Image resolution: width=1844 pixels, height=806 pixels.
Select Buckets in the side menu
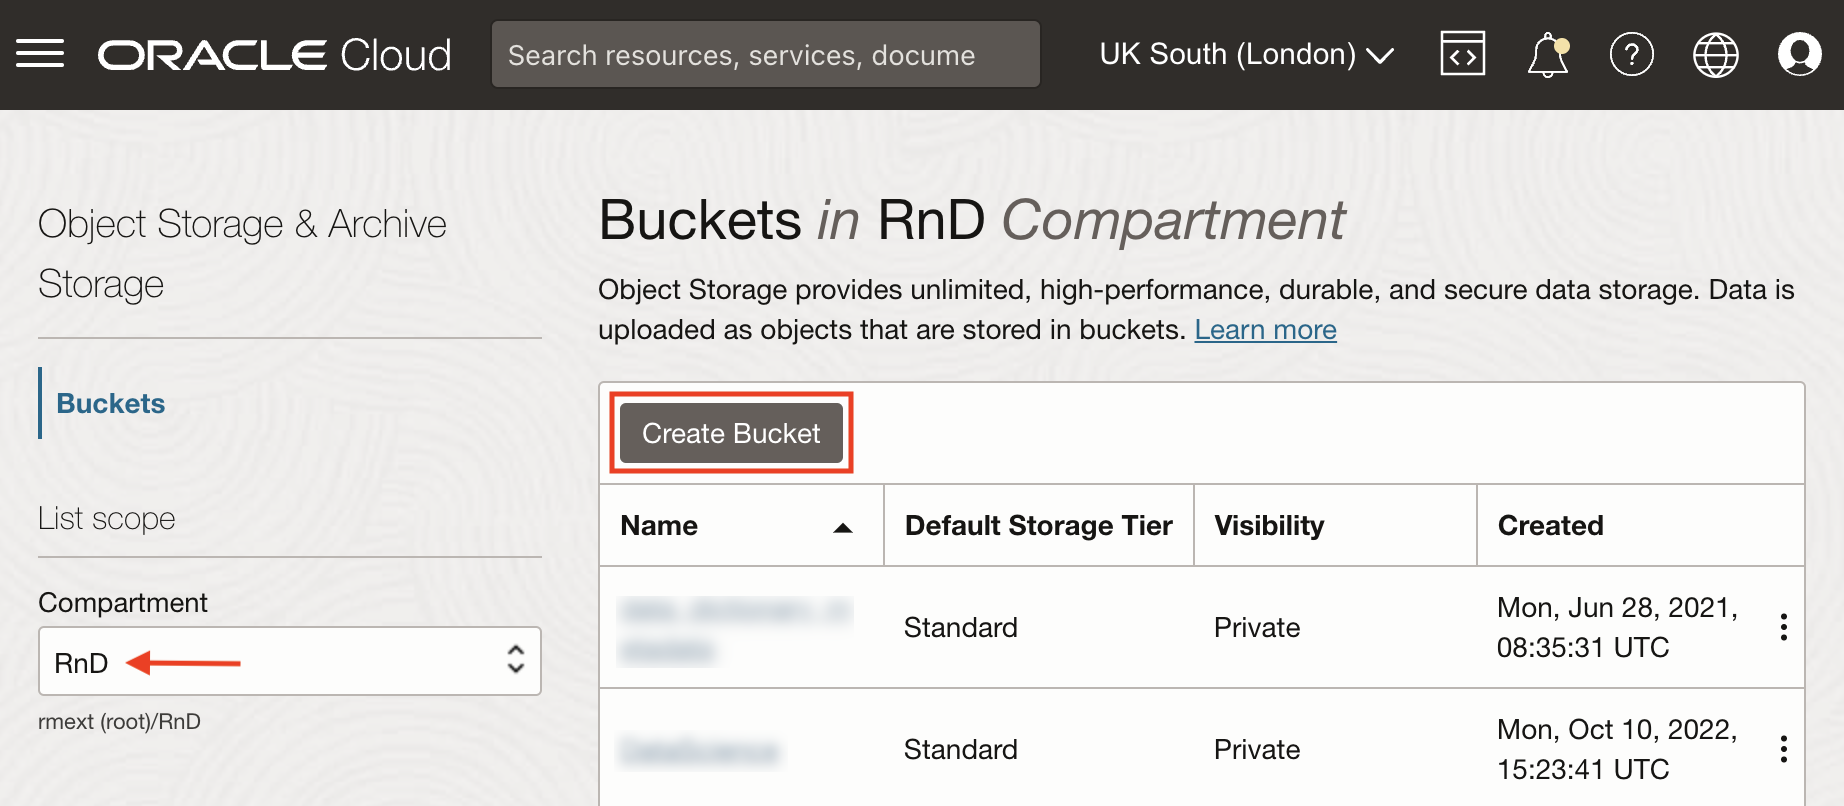(x=110, y=403)
